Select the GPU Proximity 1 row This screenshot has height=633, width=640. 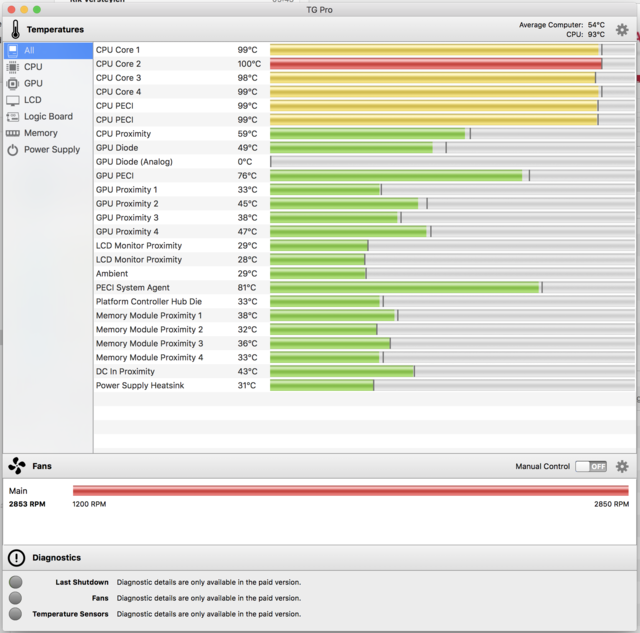364,190
